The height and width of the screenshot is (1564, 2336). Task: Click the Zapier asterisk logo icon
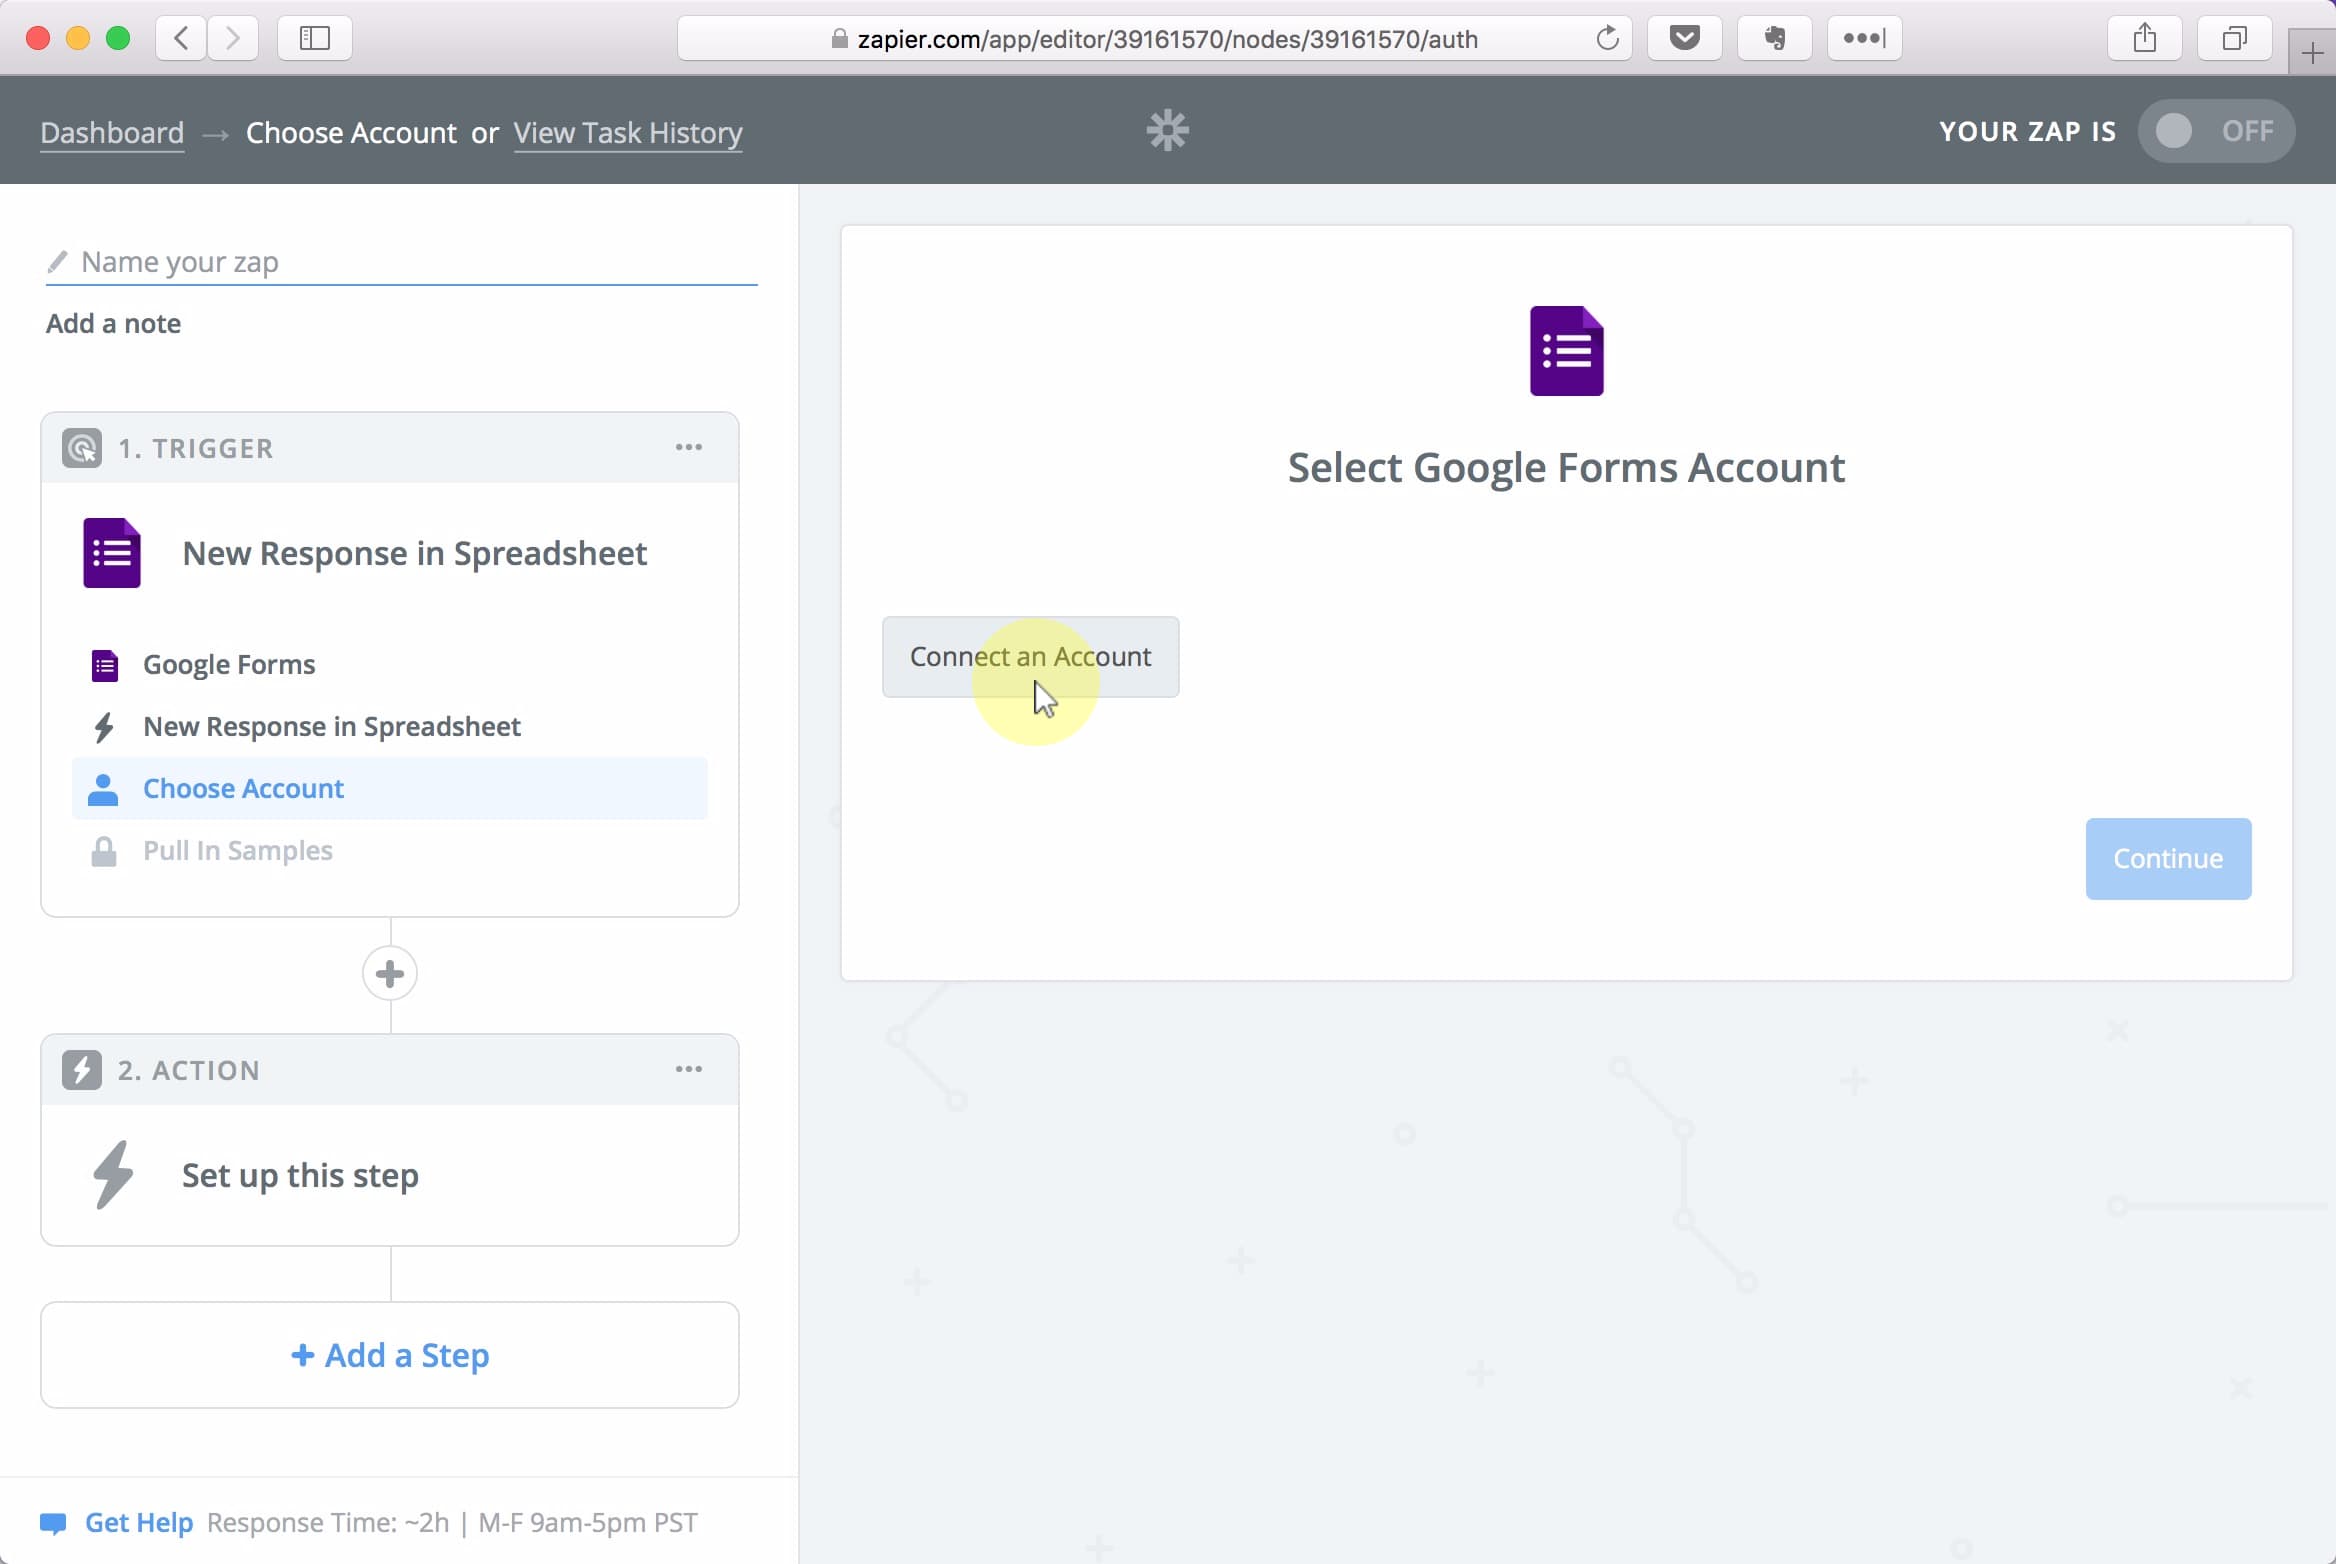click(x=1167, y=129)
